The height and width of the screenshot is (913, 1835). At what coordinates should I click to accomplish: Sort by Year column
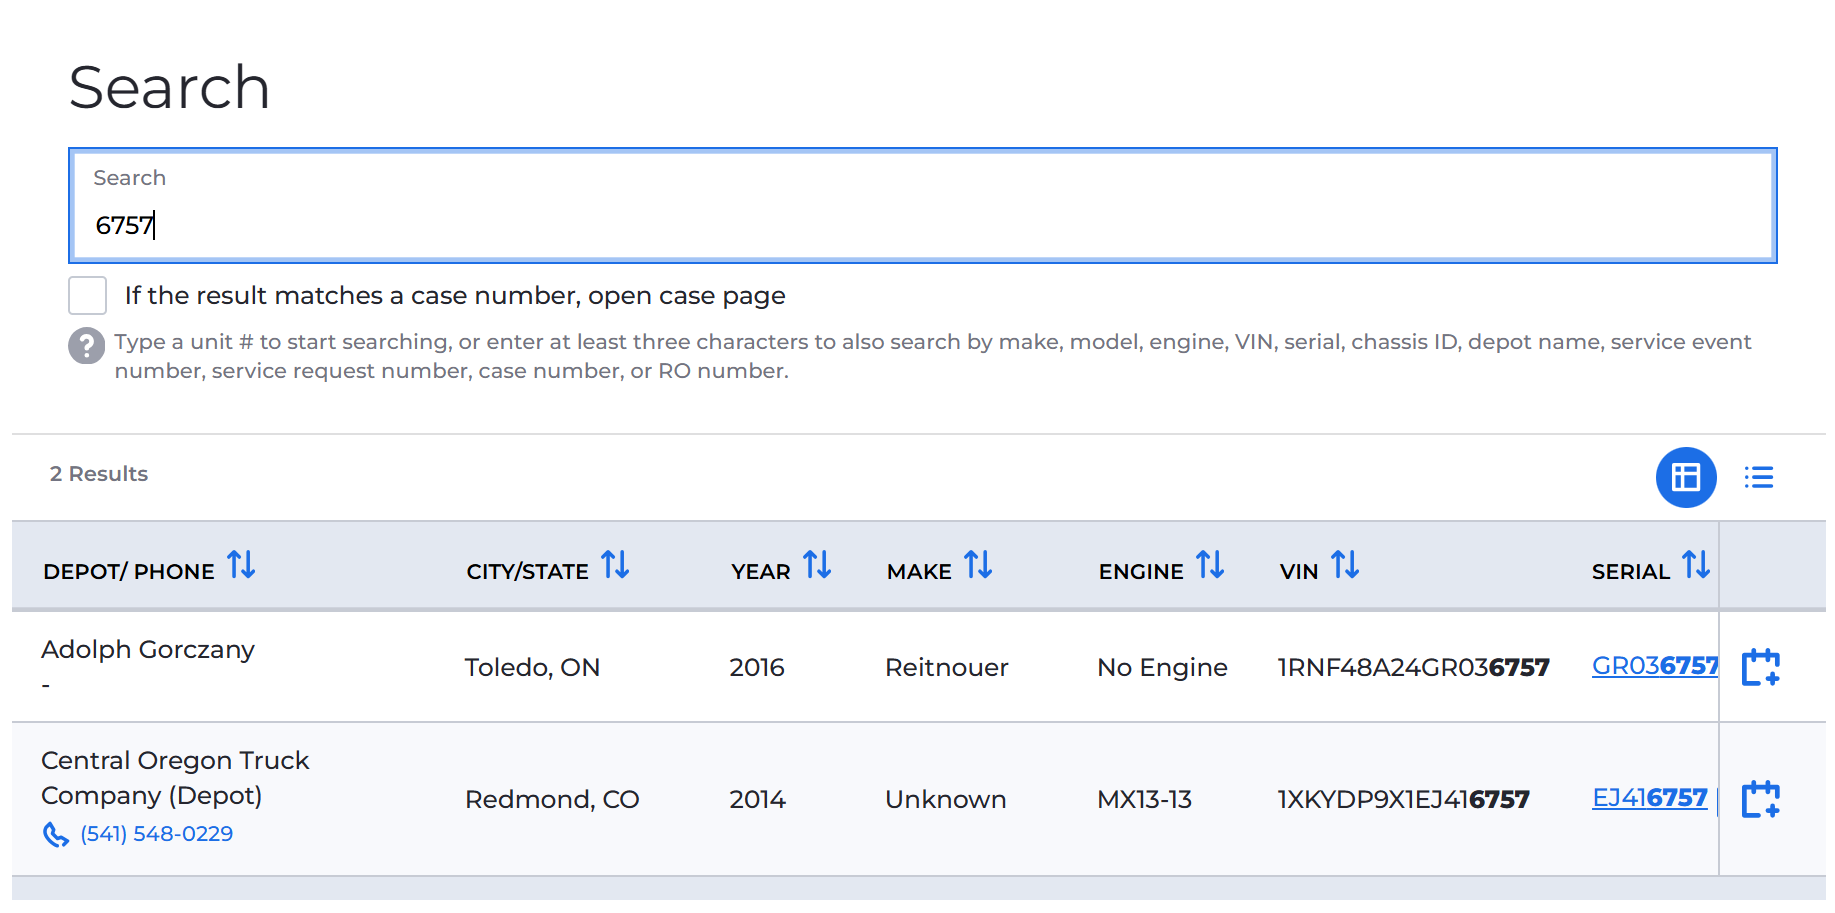coord(817,566)
